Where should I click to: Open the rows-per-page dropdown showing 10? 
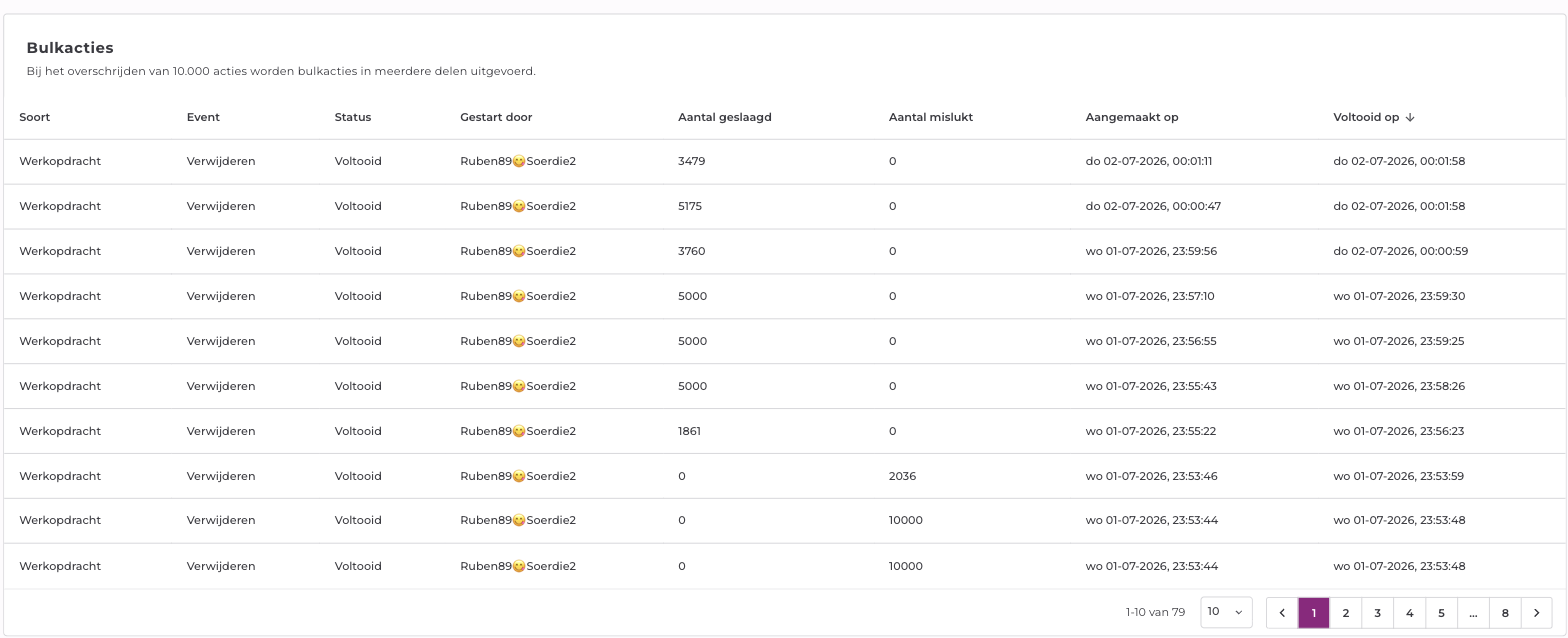click(x=1226, y=612)
